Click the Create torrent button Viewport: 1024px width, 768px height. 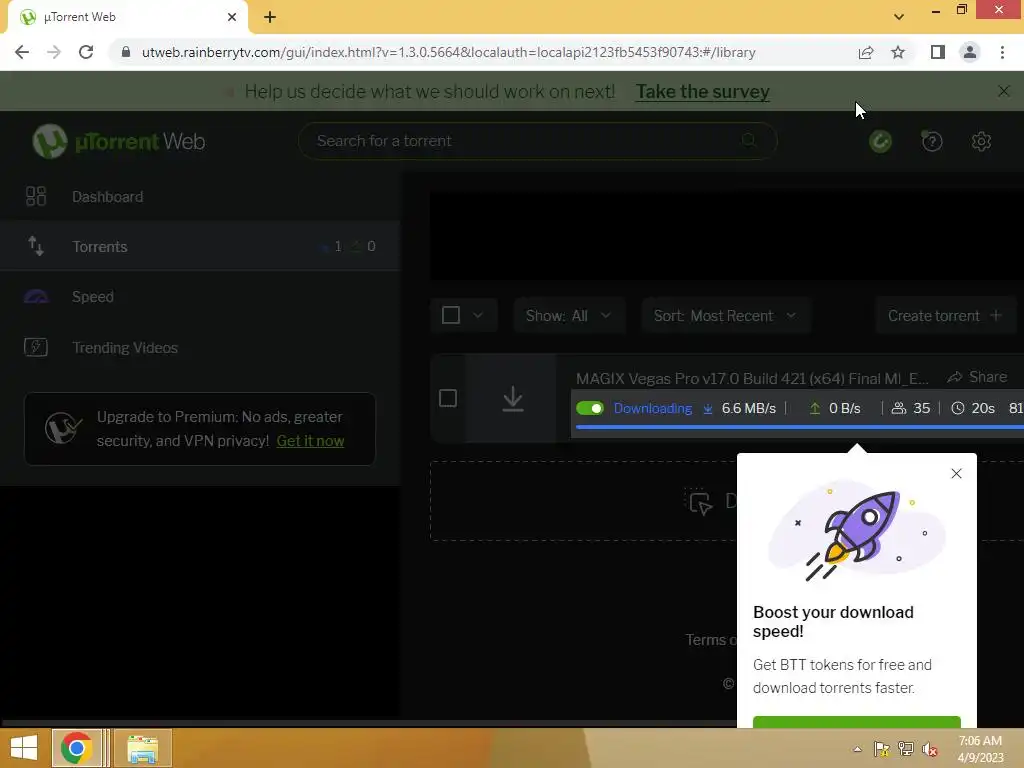[944, 316]
